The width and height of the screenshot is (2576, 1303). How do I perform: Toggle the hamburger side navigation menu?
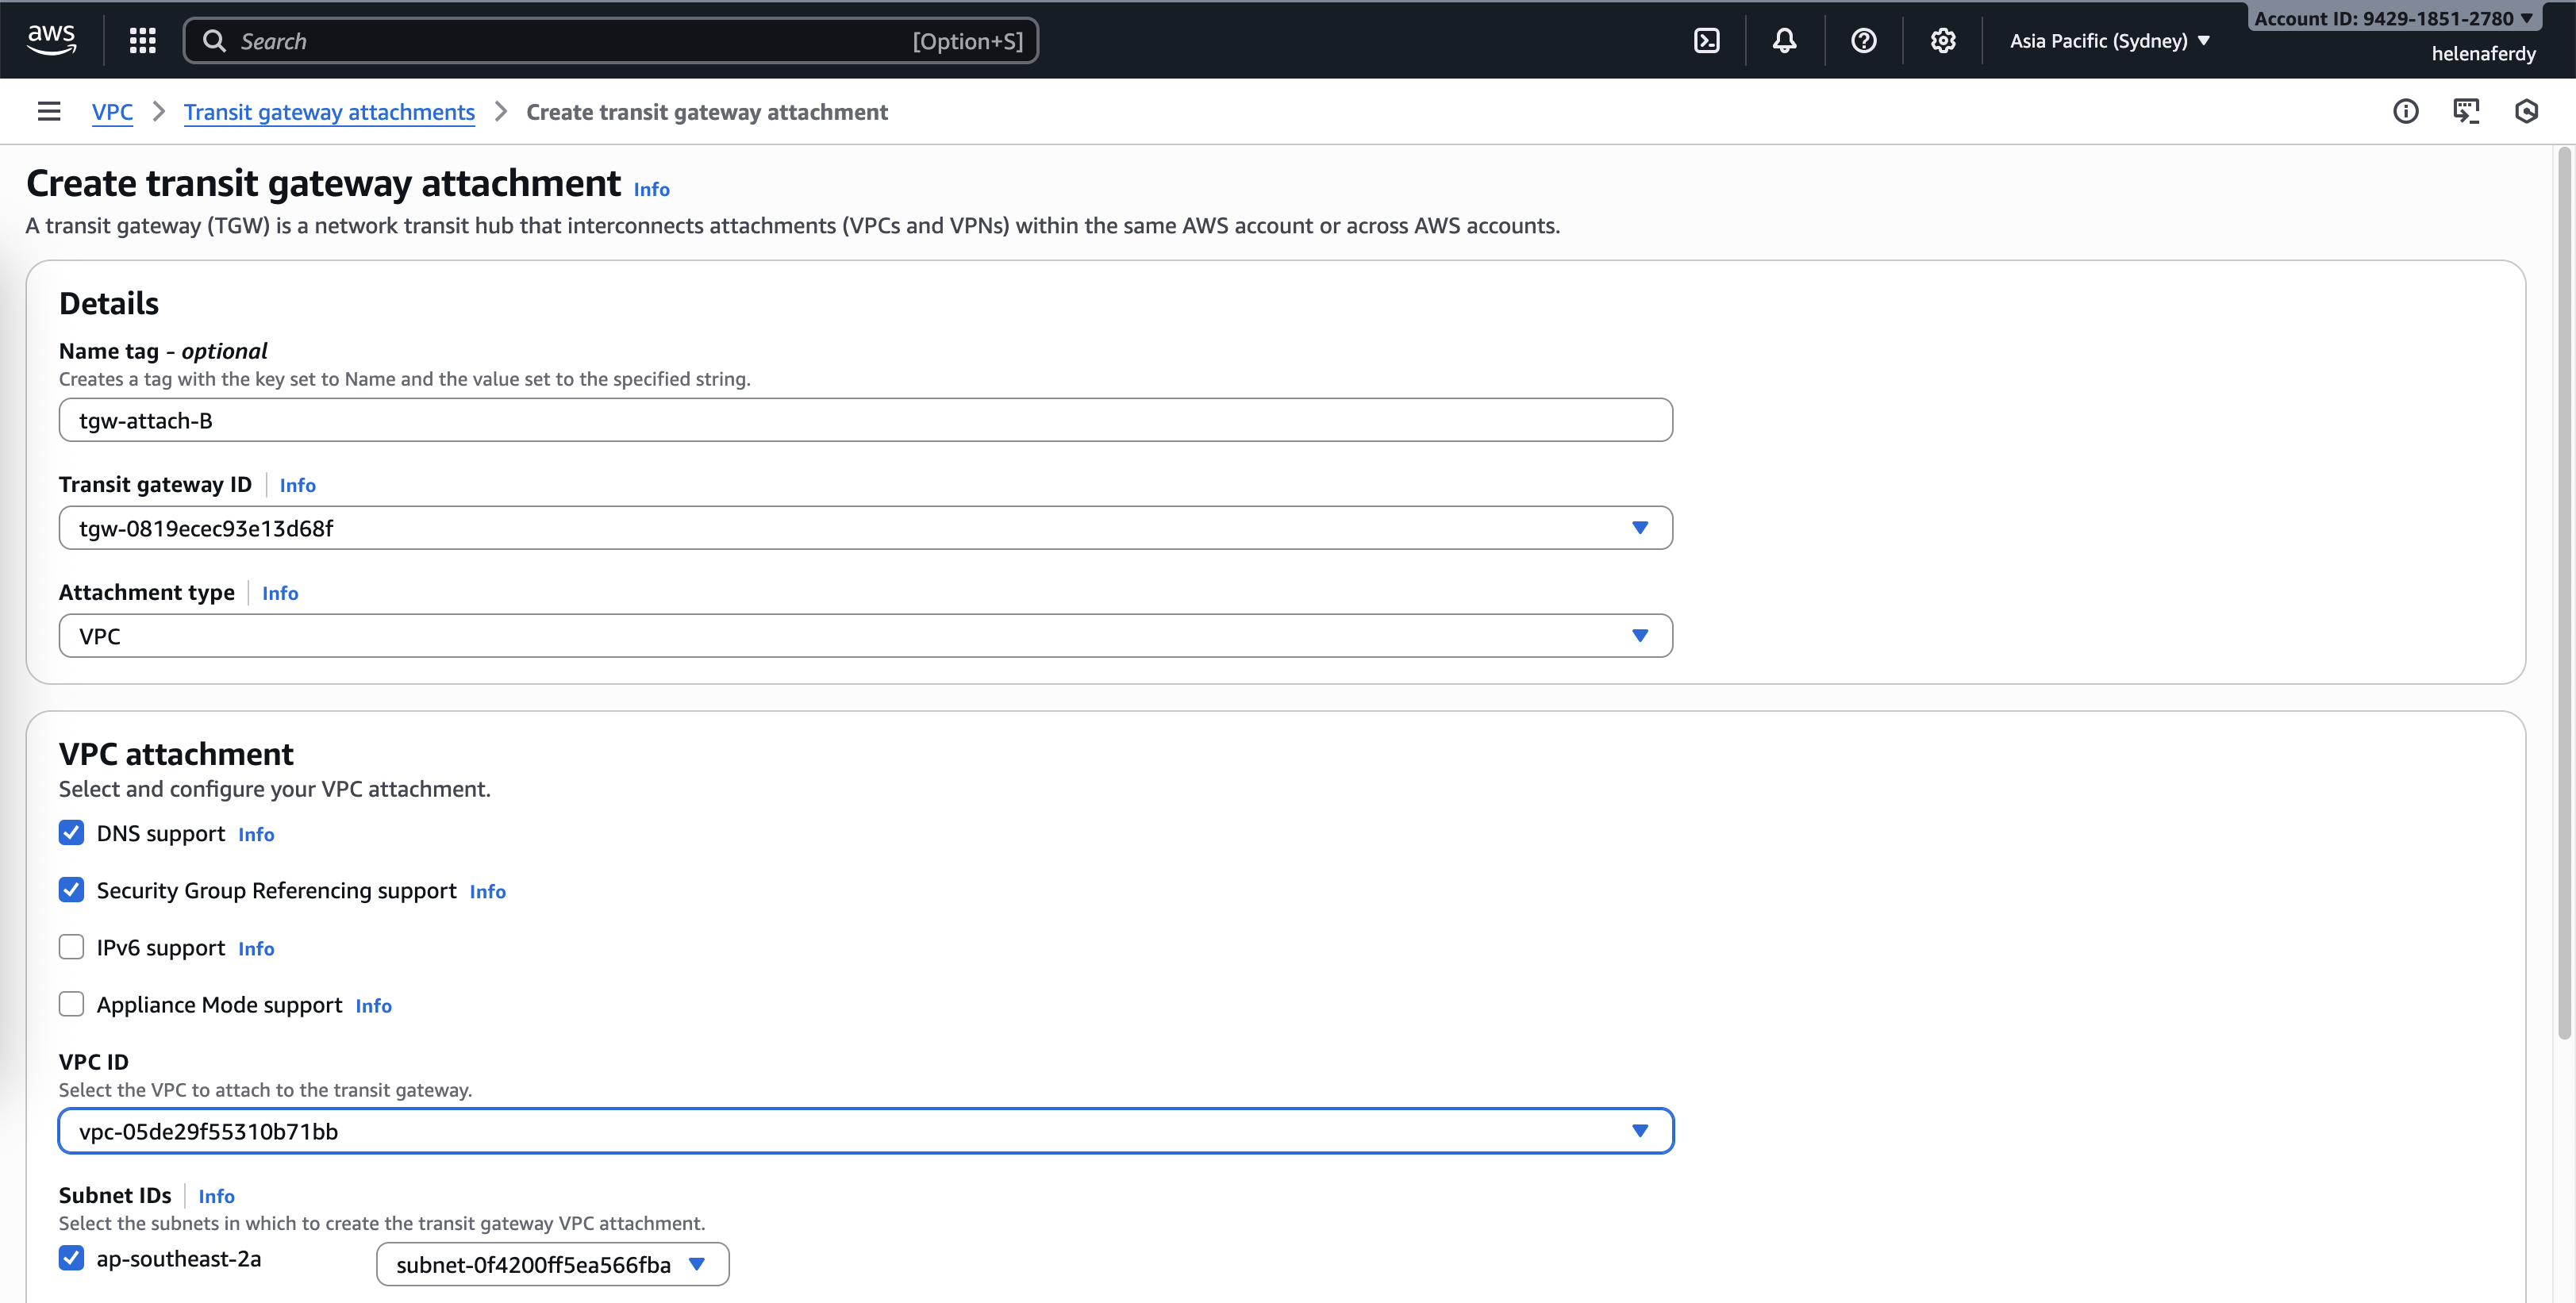coord(49,111)
